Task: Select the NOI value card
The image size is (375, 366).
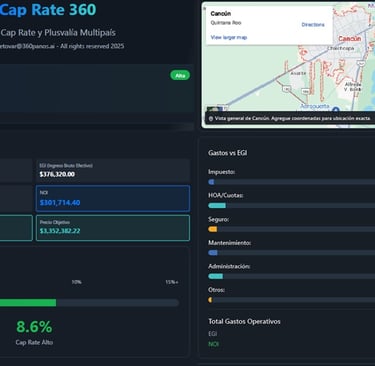Action: click(x=113, y=199)
